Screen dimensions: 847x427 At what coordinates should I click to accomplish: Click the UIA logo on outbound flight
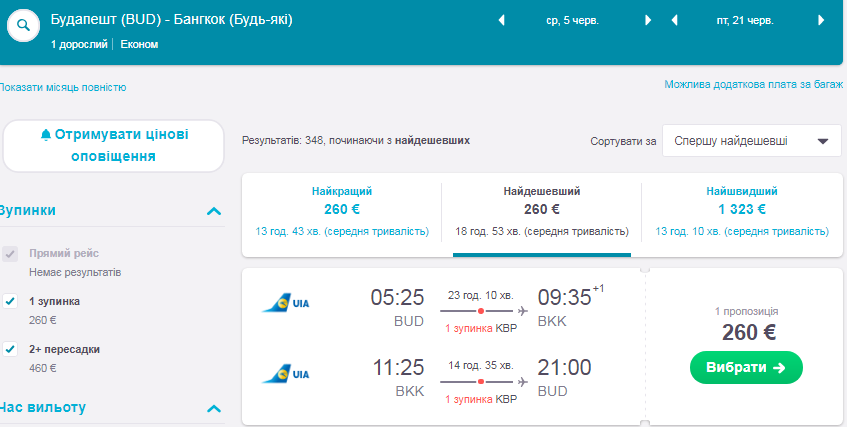pyautogui.click(x=285, y=302)
